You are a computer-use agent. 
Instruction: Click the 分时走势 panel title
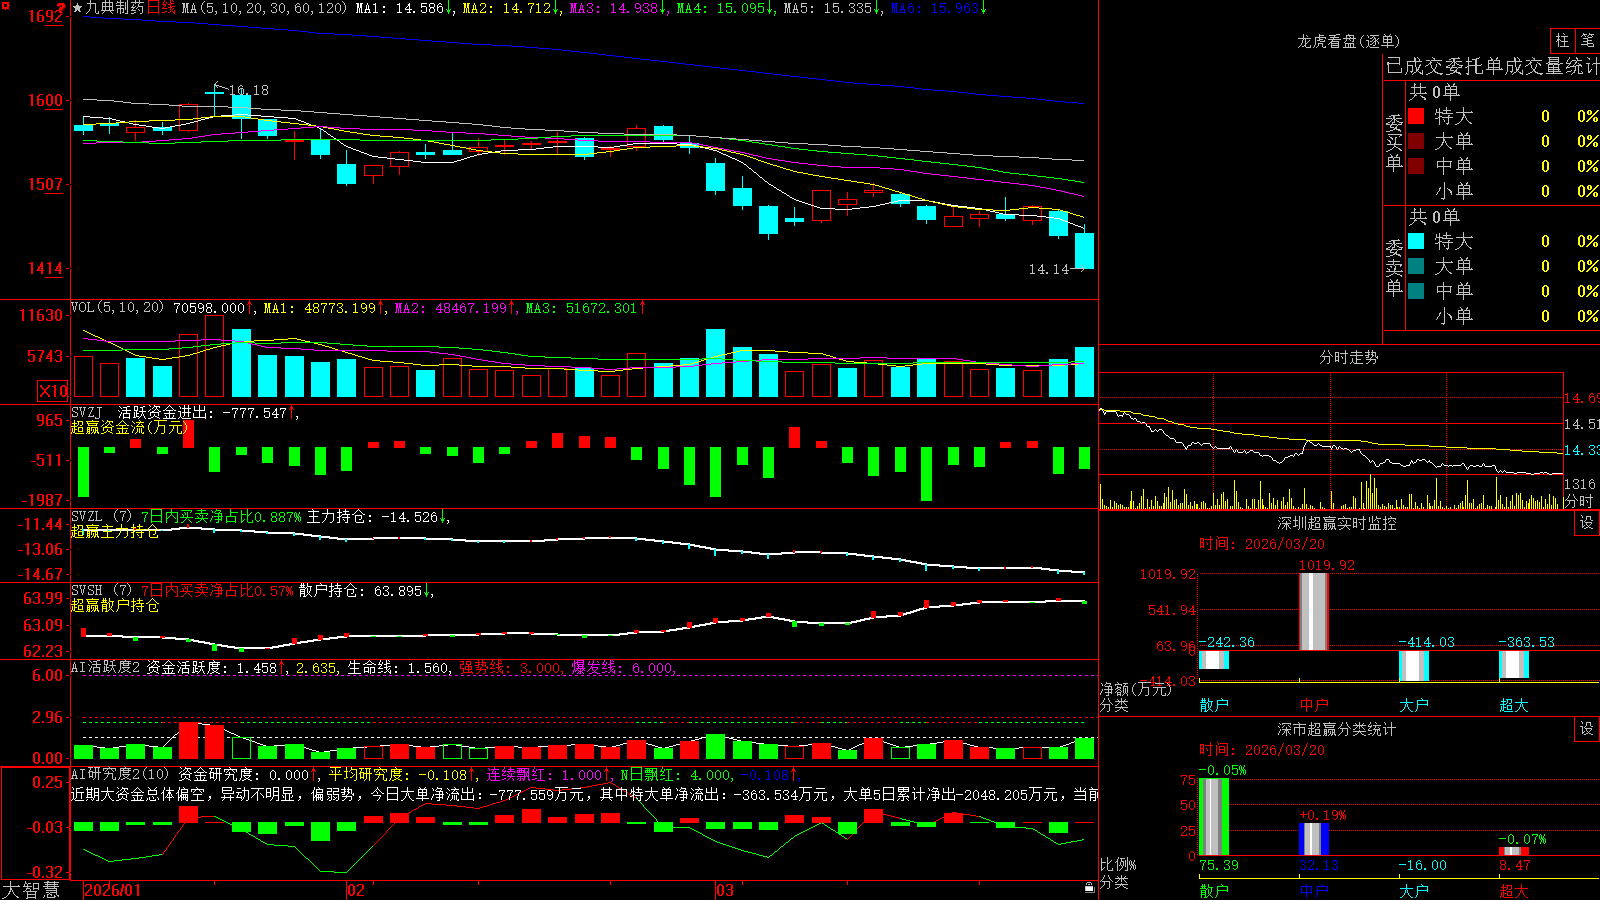1349,357
